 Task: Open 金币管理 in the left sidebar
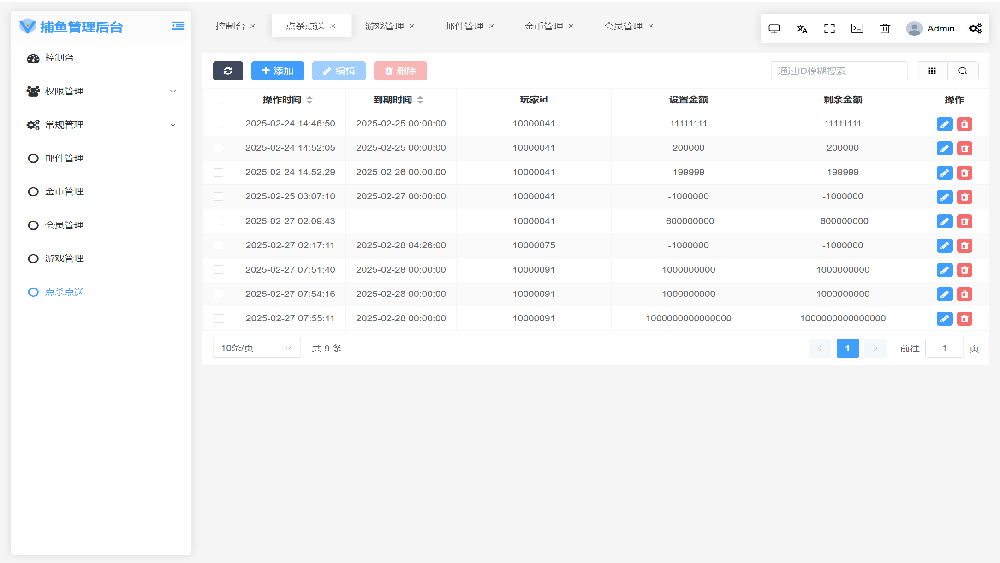[64, 191]
